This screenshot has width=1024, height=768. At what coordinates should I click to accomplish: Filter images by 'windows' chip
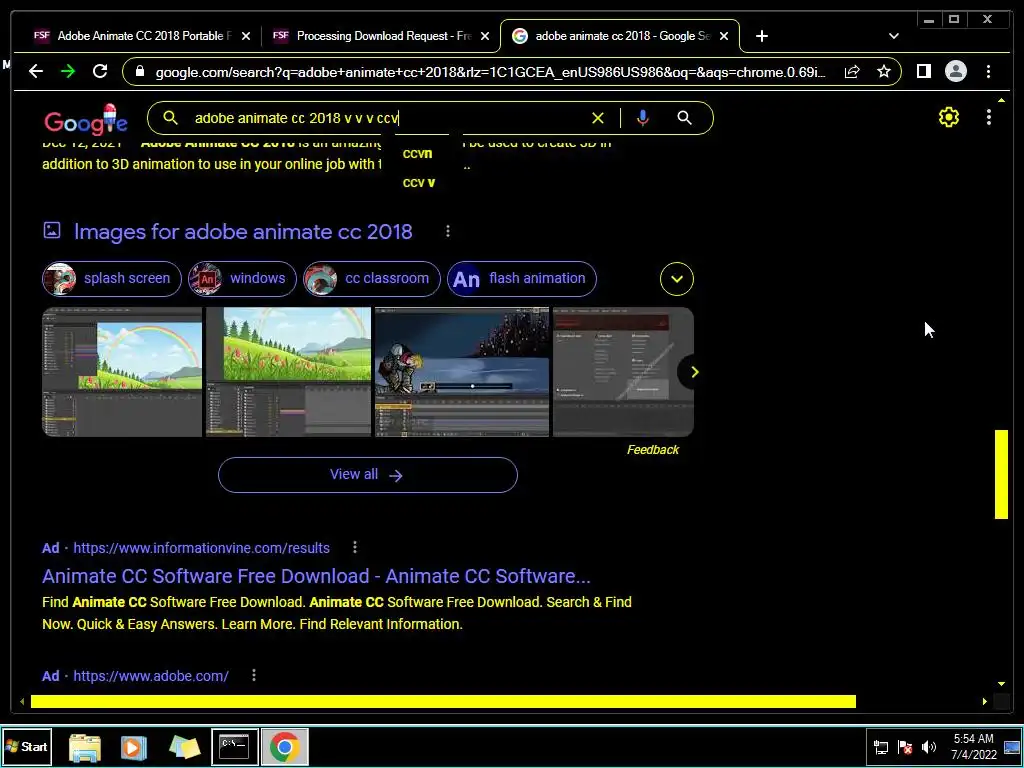(x=242, y=279)
